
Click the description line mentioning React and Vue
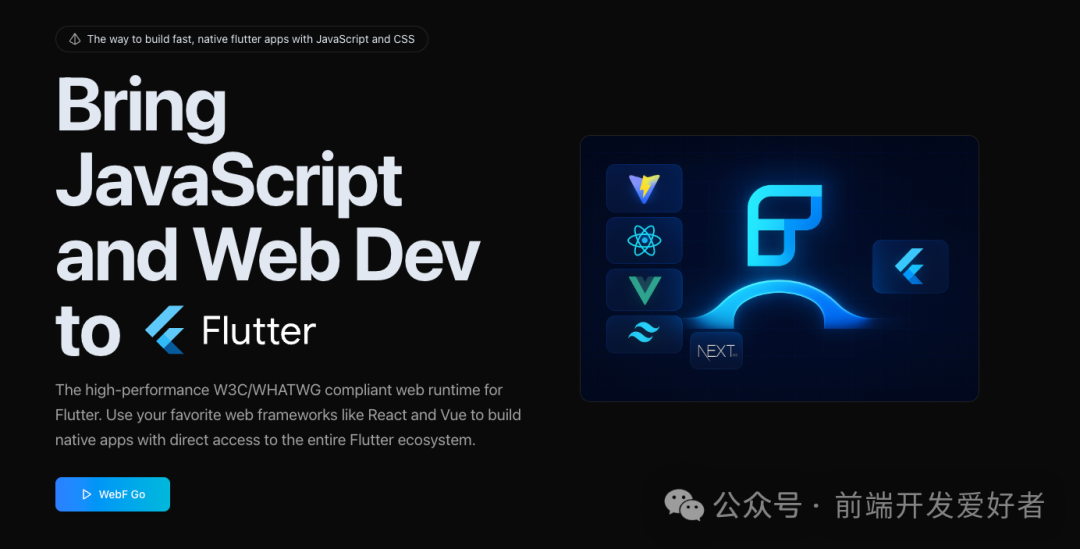click(288, 415)
